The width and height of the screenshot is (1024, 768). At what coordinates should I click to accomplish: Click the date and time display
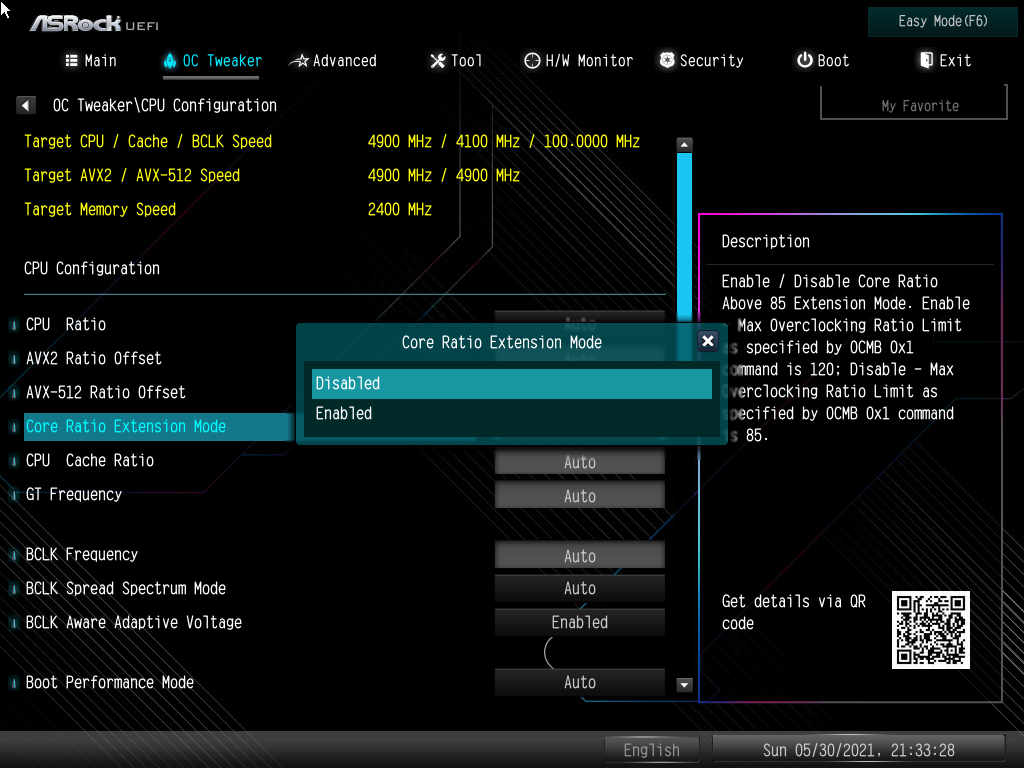[858, 750]
